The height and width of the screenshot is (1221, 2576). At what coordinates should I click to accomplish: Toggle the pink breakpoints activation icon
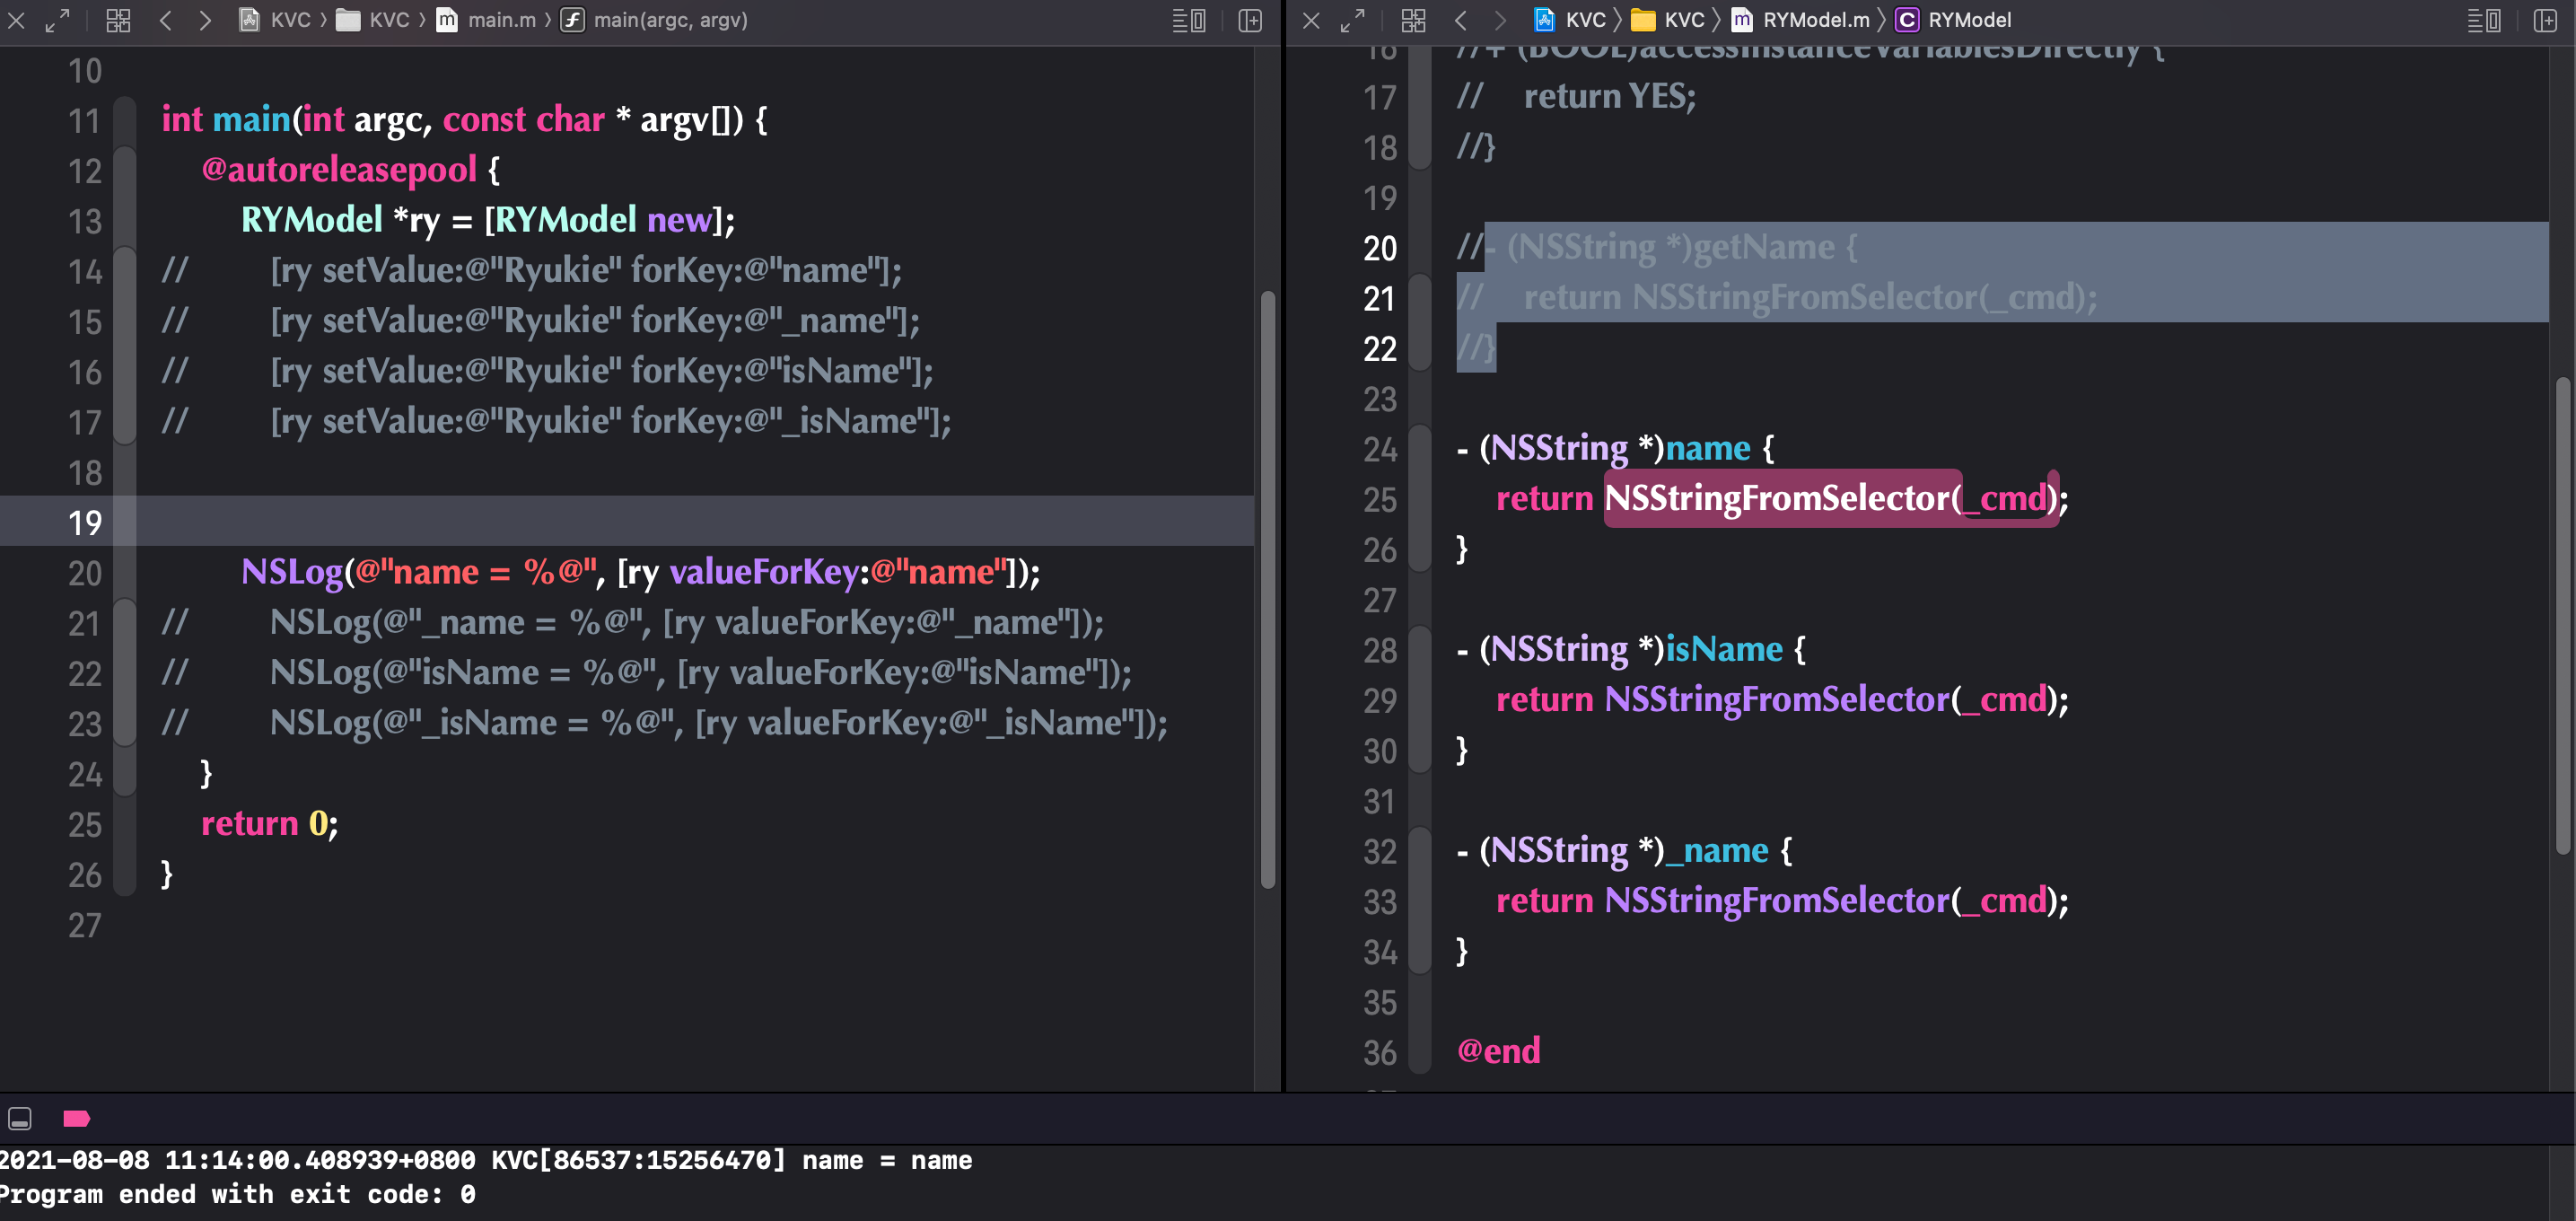click(x=77, y=1118)
